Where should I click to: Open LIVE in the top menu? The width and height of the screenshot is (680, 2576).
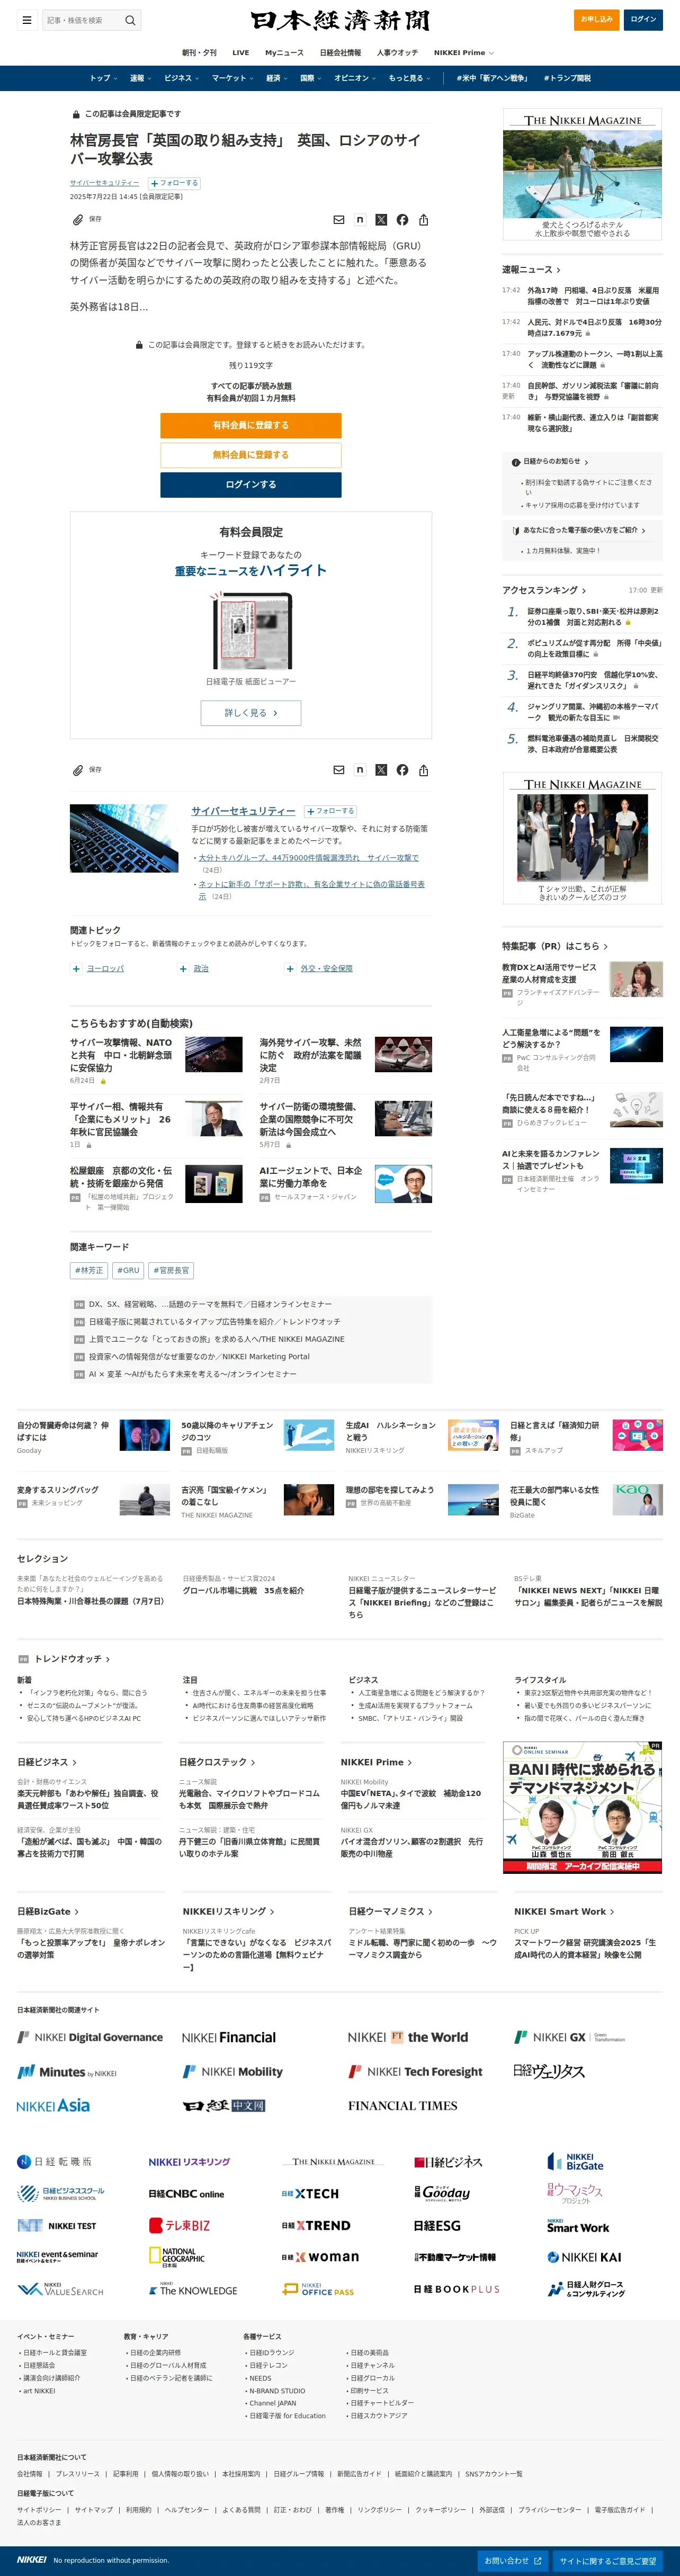(x=241, y=53)
